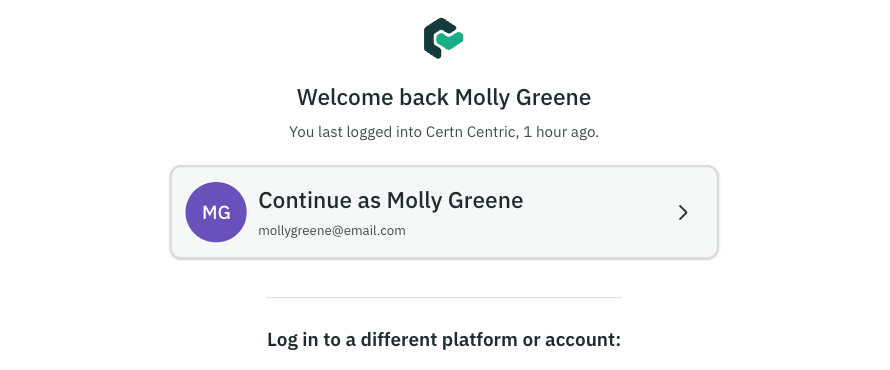
Task: Click the MG initials inside the avatar
Action: click(x=216, y=213)
